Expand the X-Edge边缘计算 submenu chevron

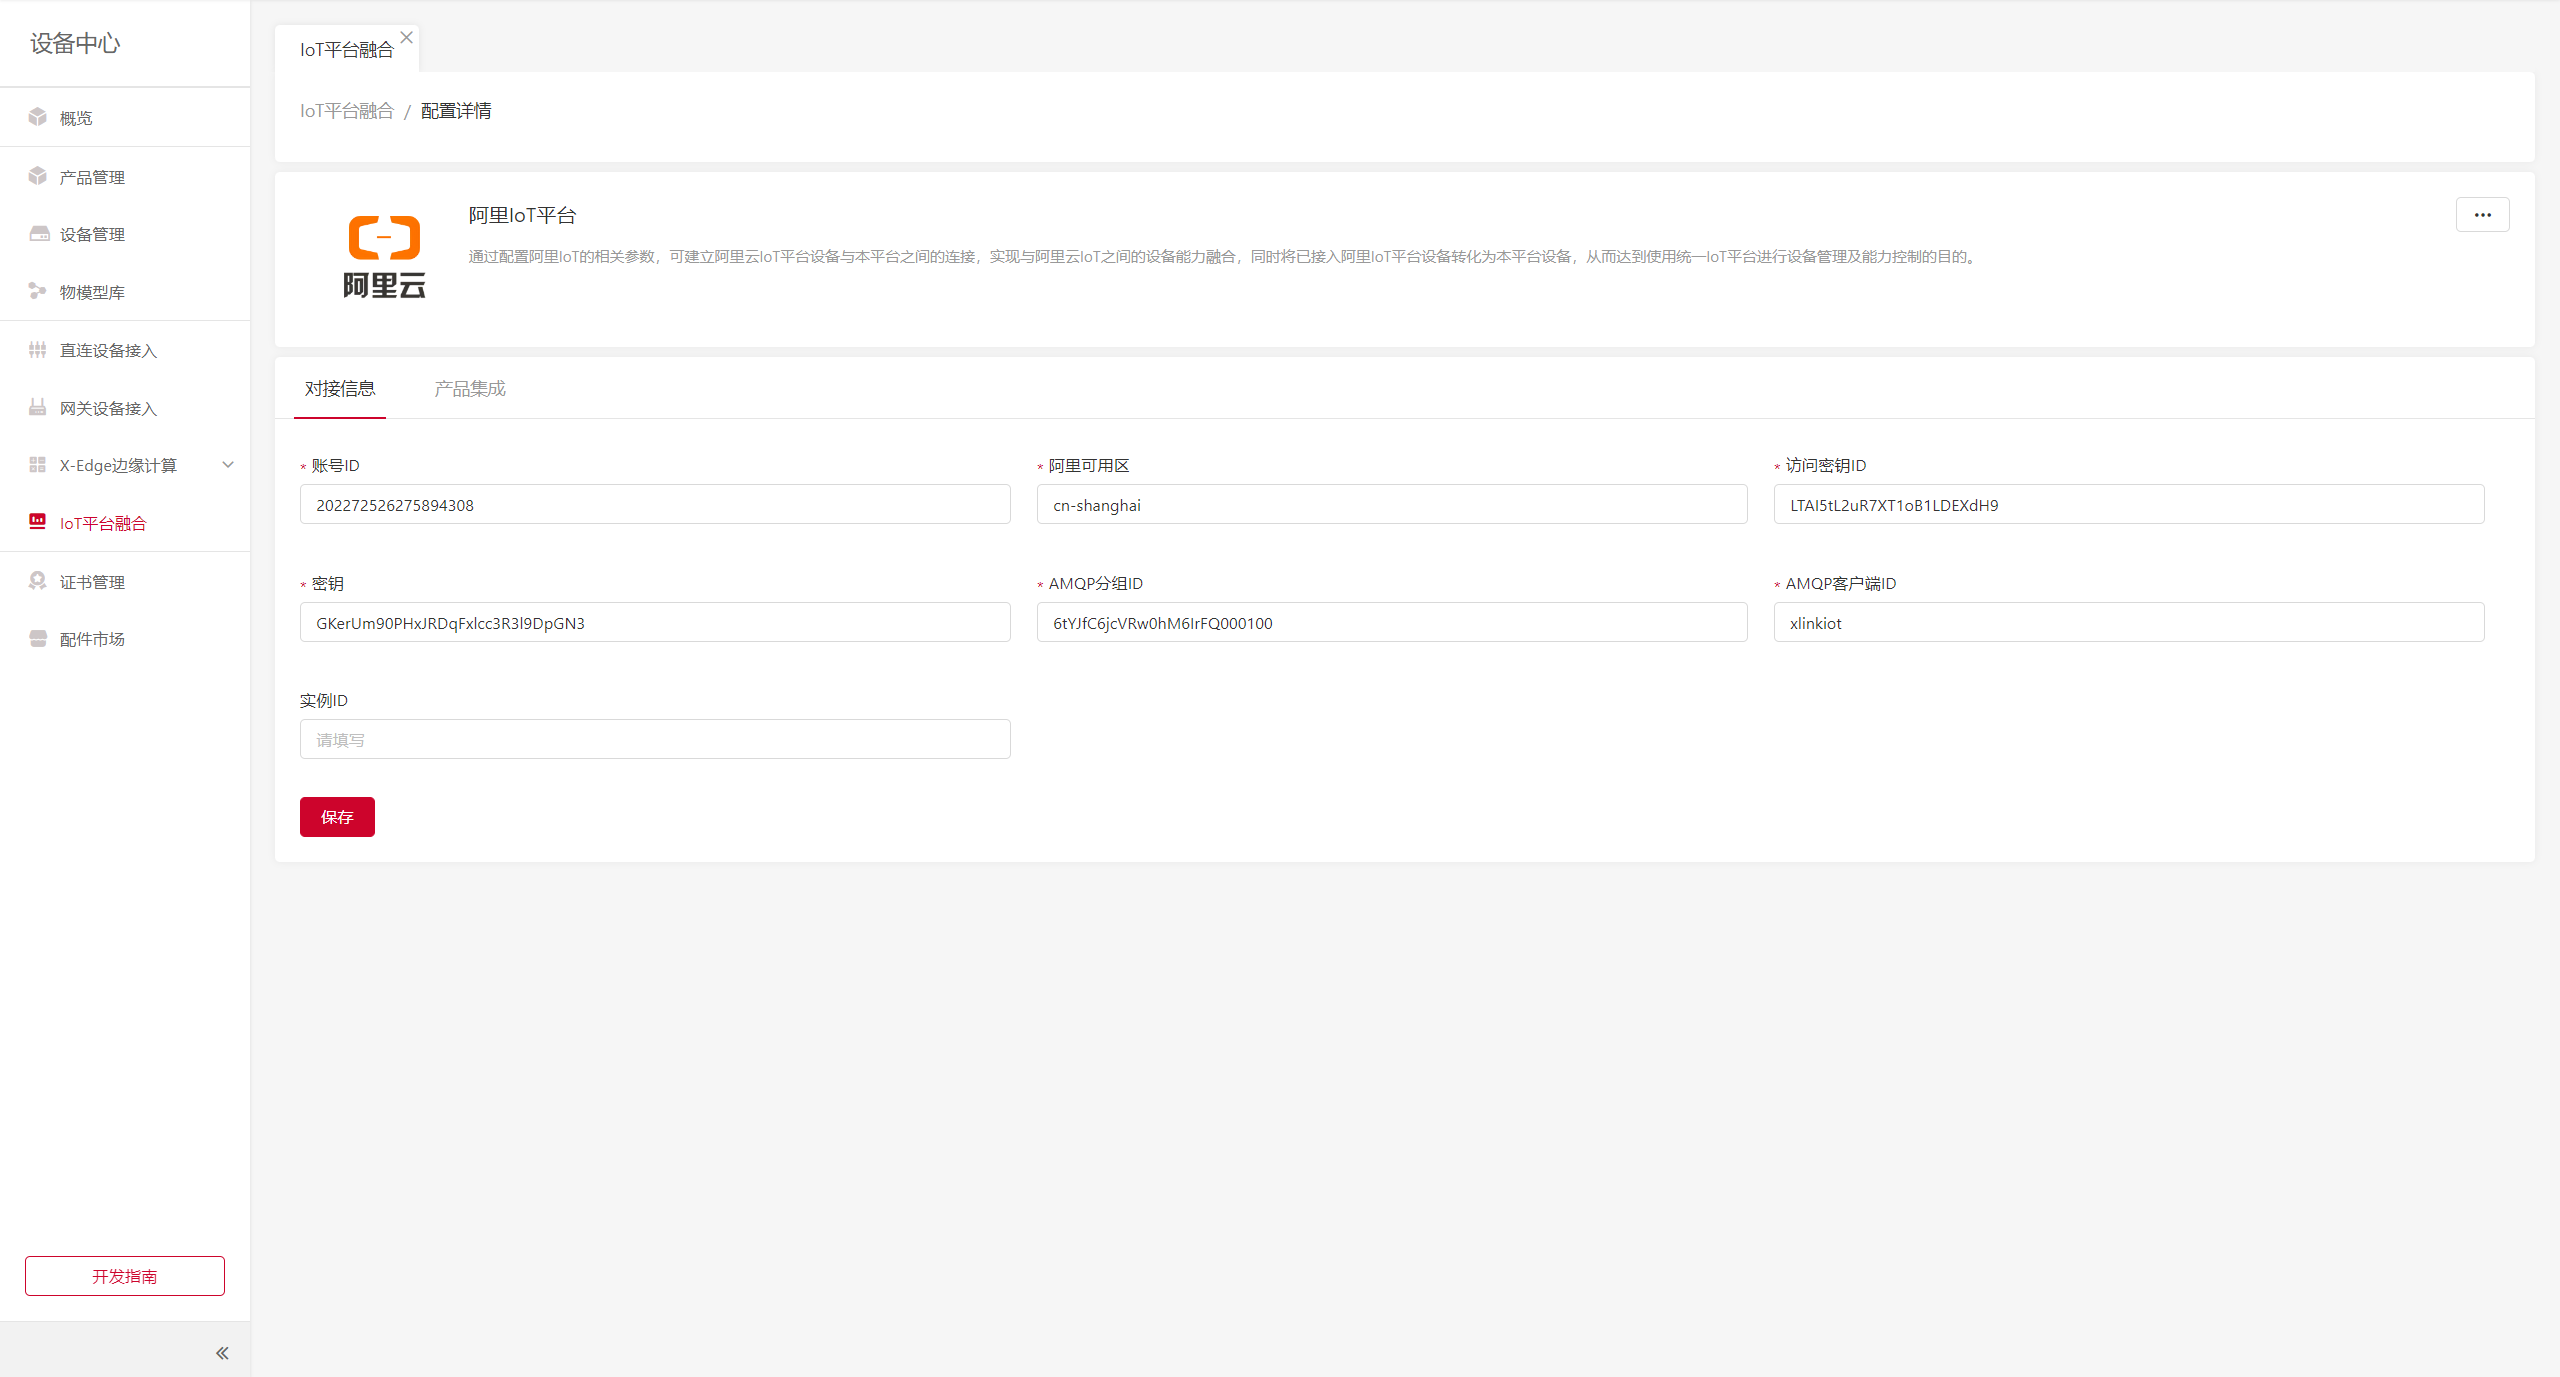point(228,465)
